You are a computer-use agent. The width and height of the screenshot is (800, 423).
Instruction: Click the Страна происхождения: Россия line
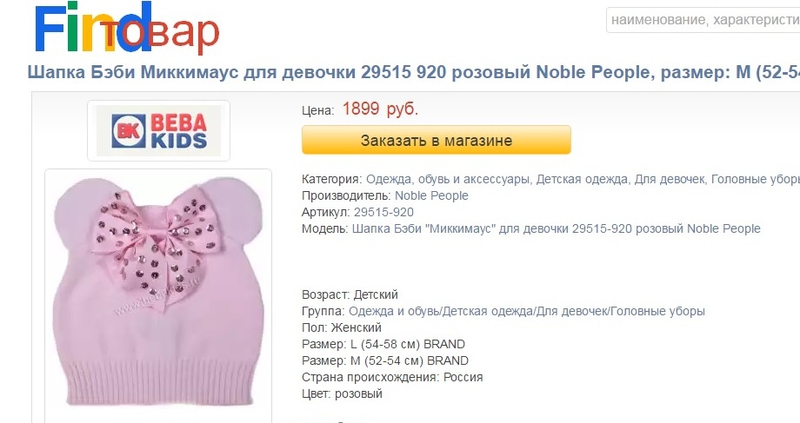coord(392,377)
